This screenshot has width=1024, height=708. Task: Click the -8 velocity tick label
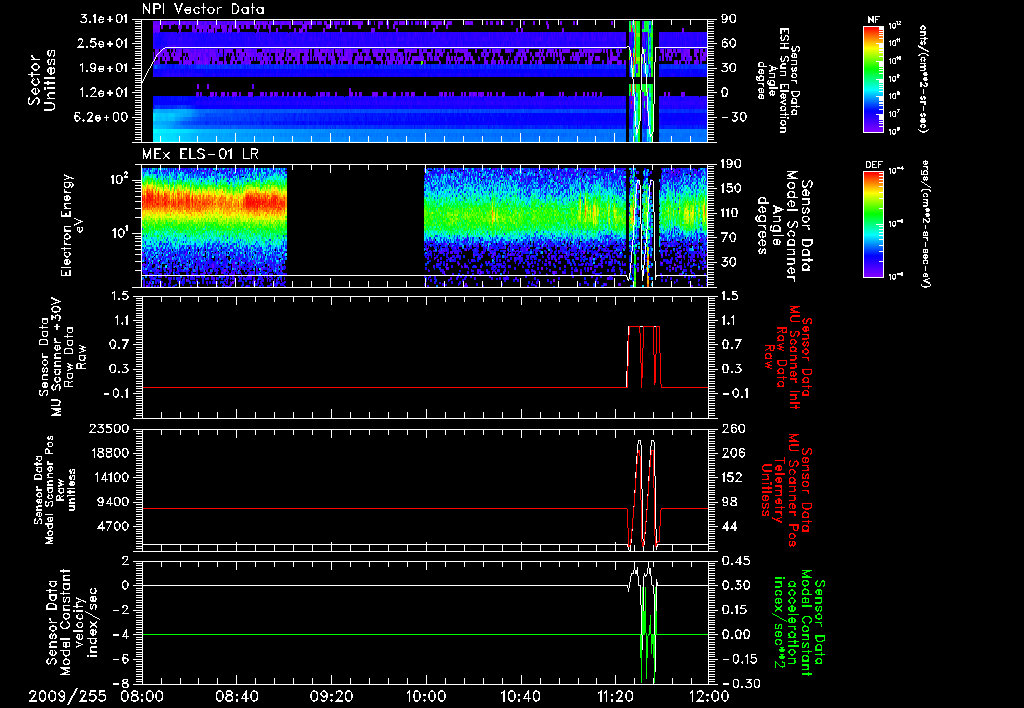click(x=122, y=684)
